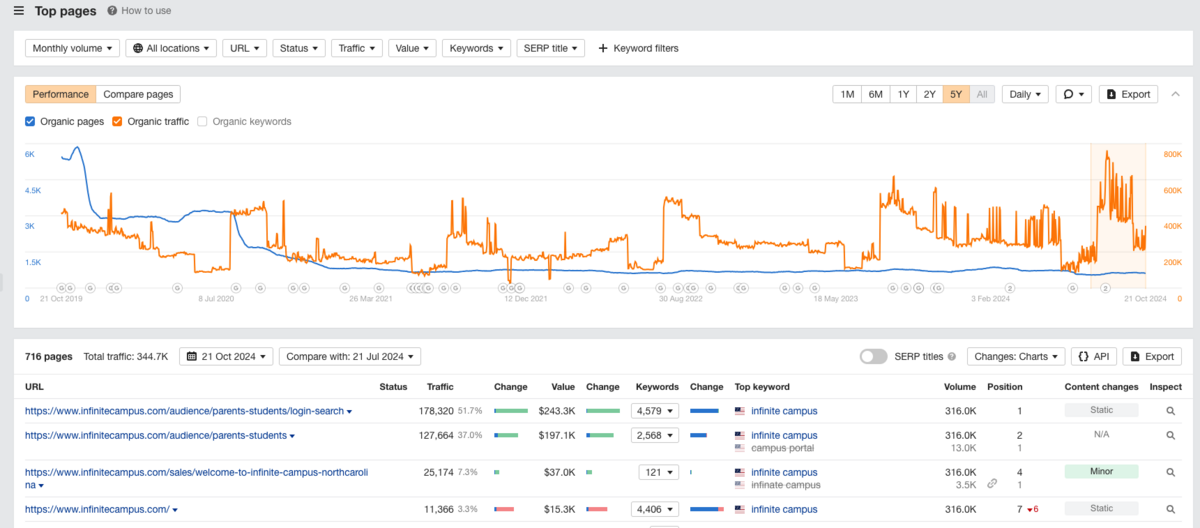The height and width of the screenshot is (528, 1200).
Task: Switch to the Compare pages tab
Action: click(x=139, y=94)
